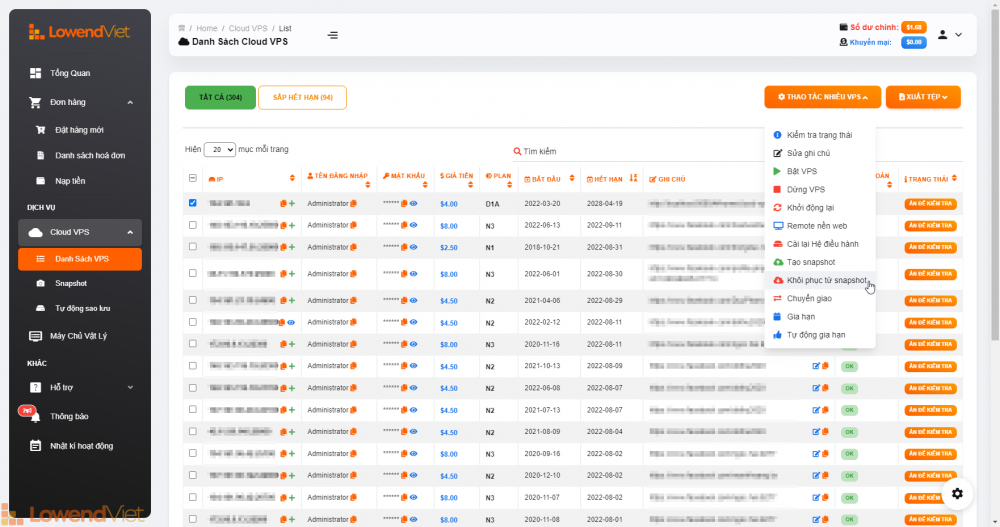
Task: Filter by SẮP HẾT HẠN (94)
Action: [302, 98]
